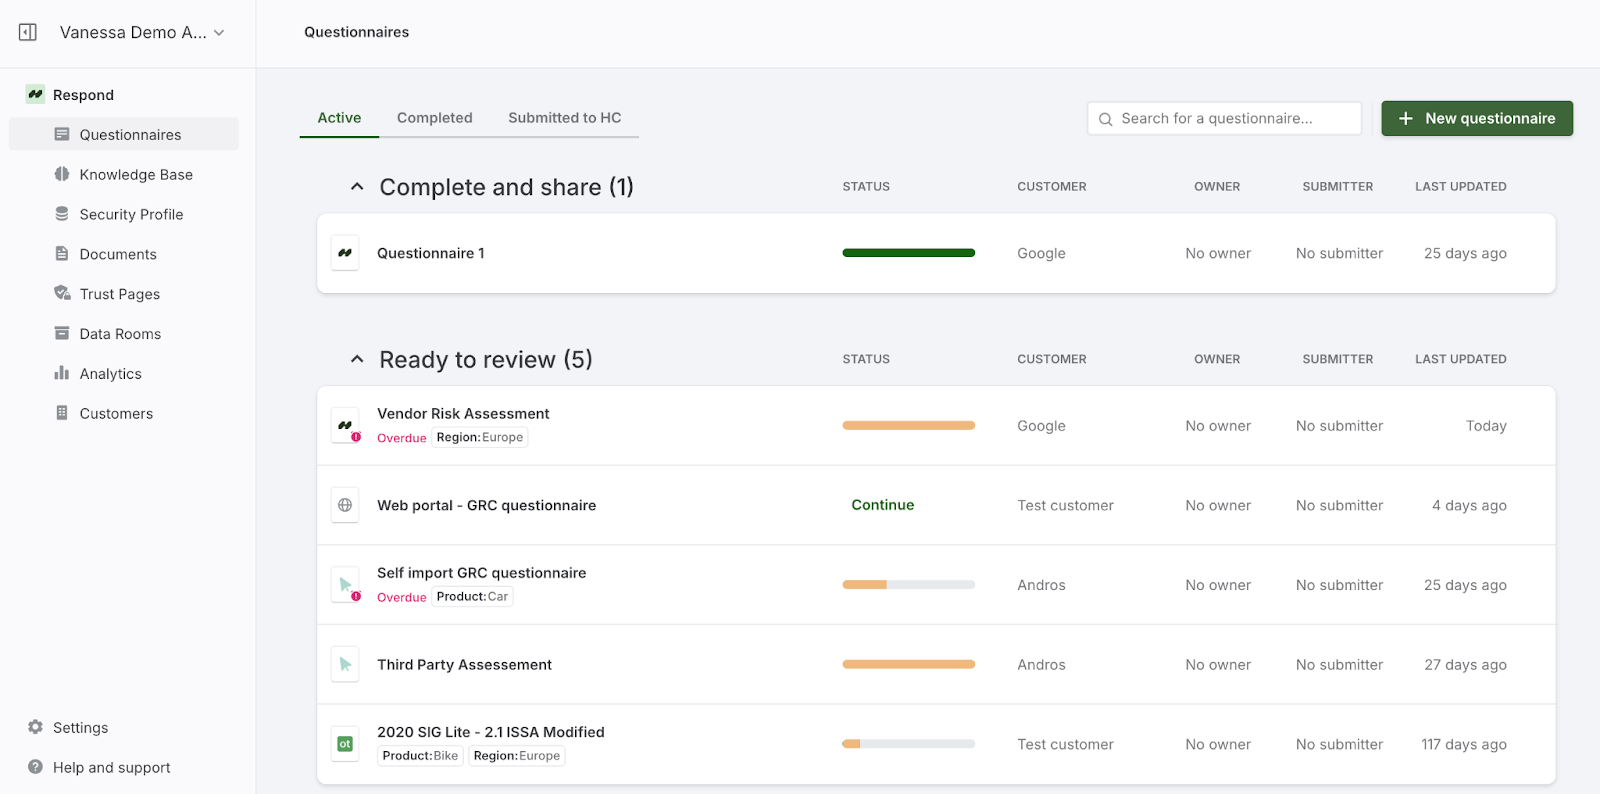Viewport: 1600px width, 794px height.
Task: Click the Settings gear icon
Action: (36, 727)
